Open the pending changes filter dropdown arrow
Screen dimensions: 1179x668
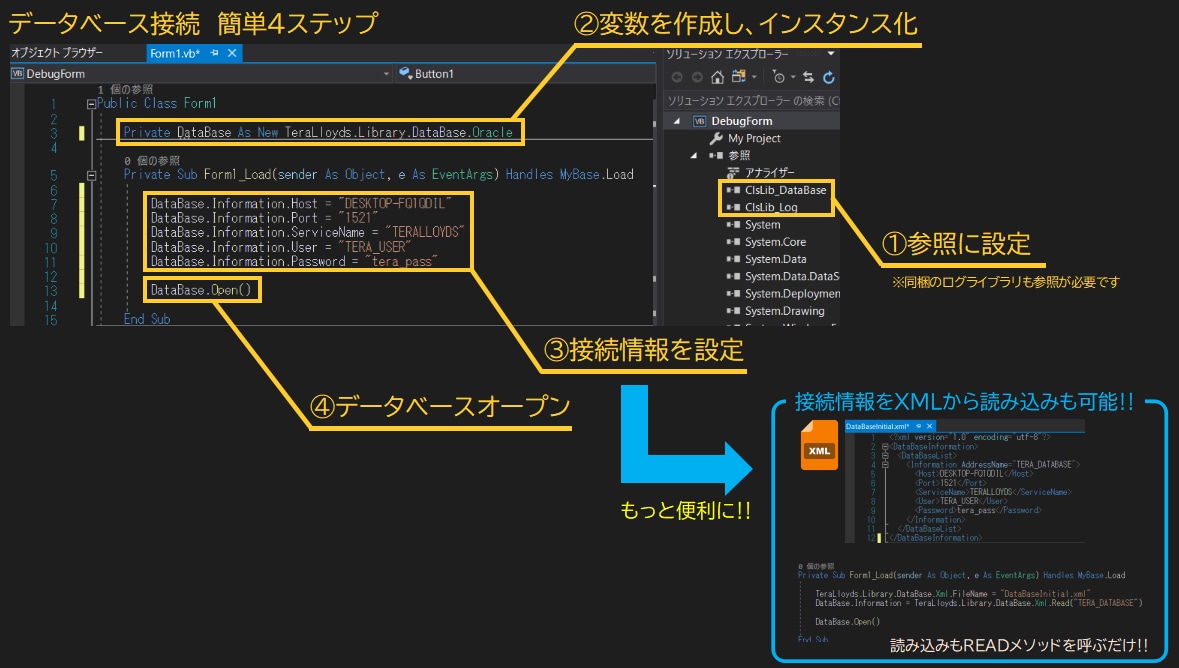793,77
